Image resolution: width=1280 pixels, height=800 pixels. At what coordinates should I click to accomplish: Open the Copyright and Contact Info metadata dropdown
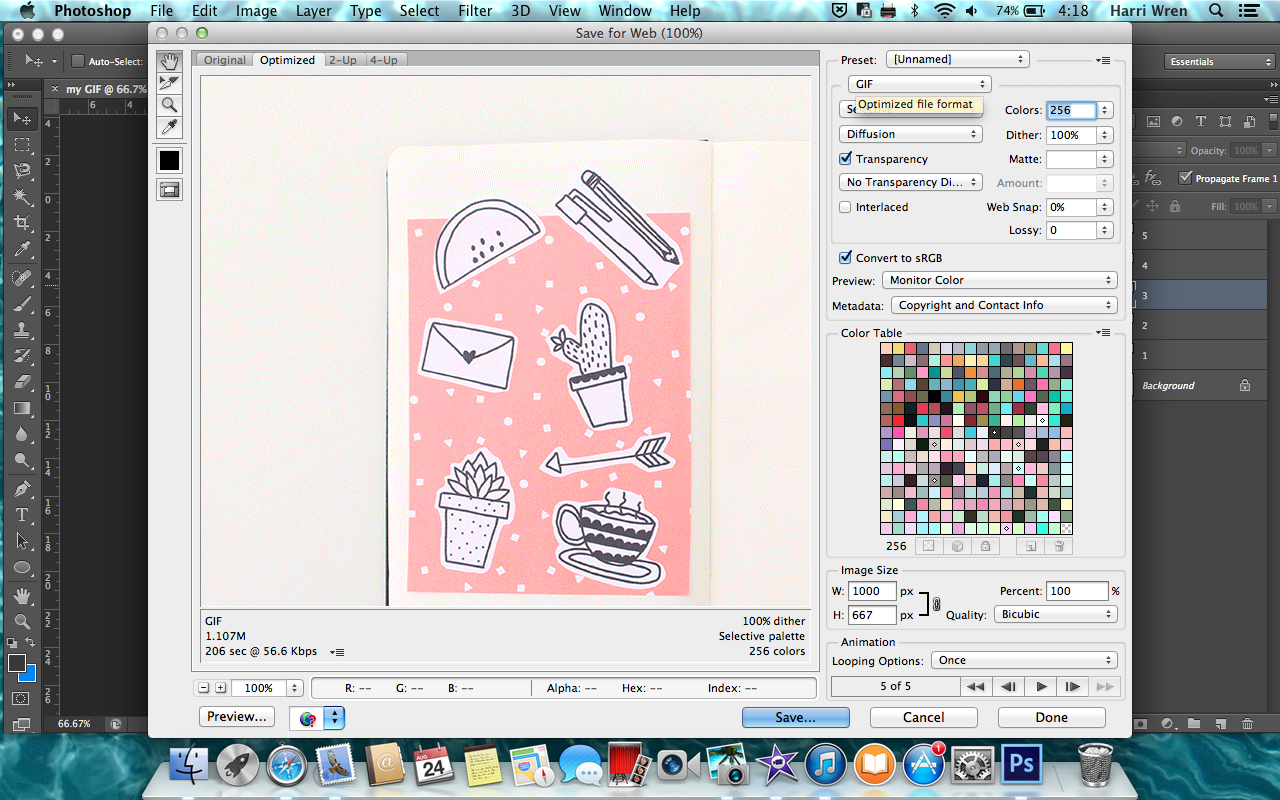[1004, 305]
